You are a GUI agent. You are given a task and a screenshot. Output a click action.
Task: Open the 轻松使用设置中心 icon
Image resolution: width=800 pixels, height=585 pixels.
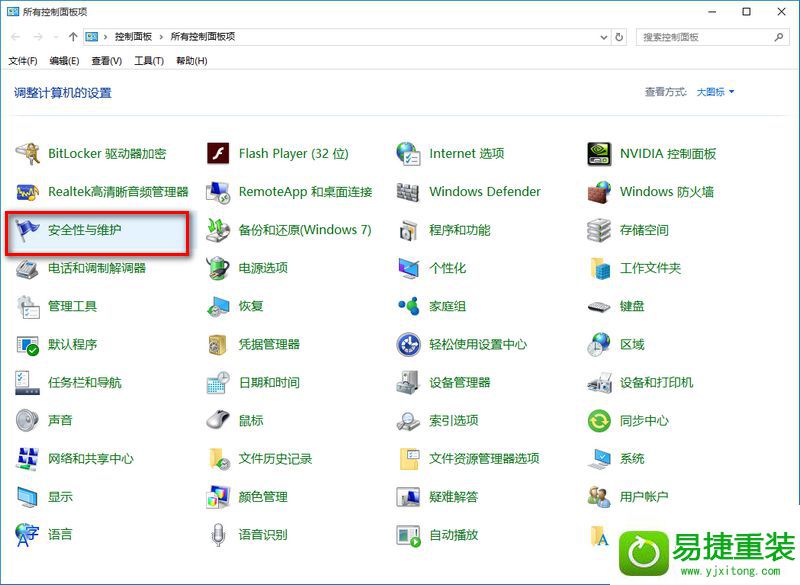(x=408, y=345)
